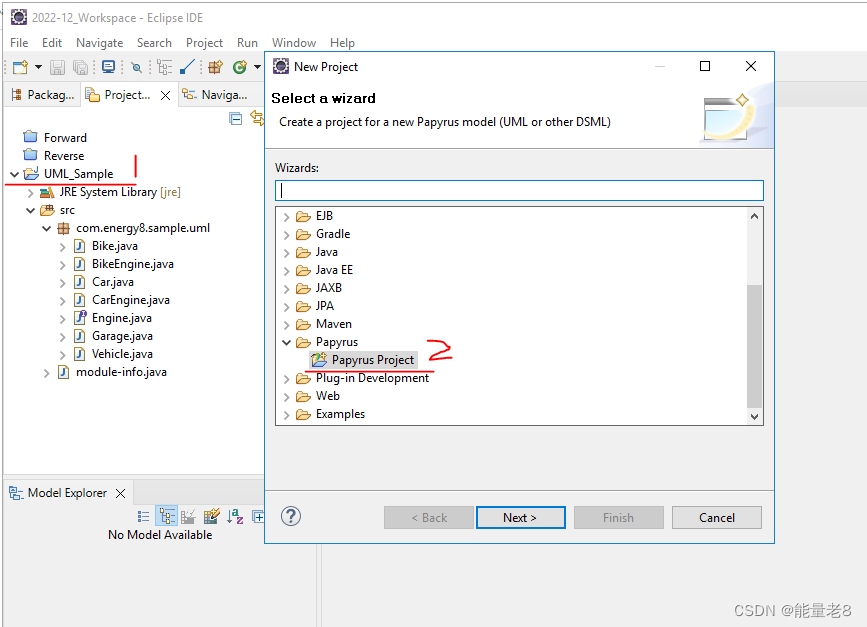Click the Web folder icon in wizards list
The height and width of the screenshot is (627, 867).
(303, 396)
